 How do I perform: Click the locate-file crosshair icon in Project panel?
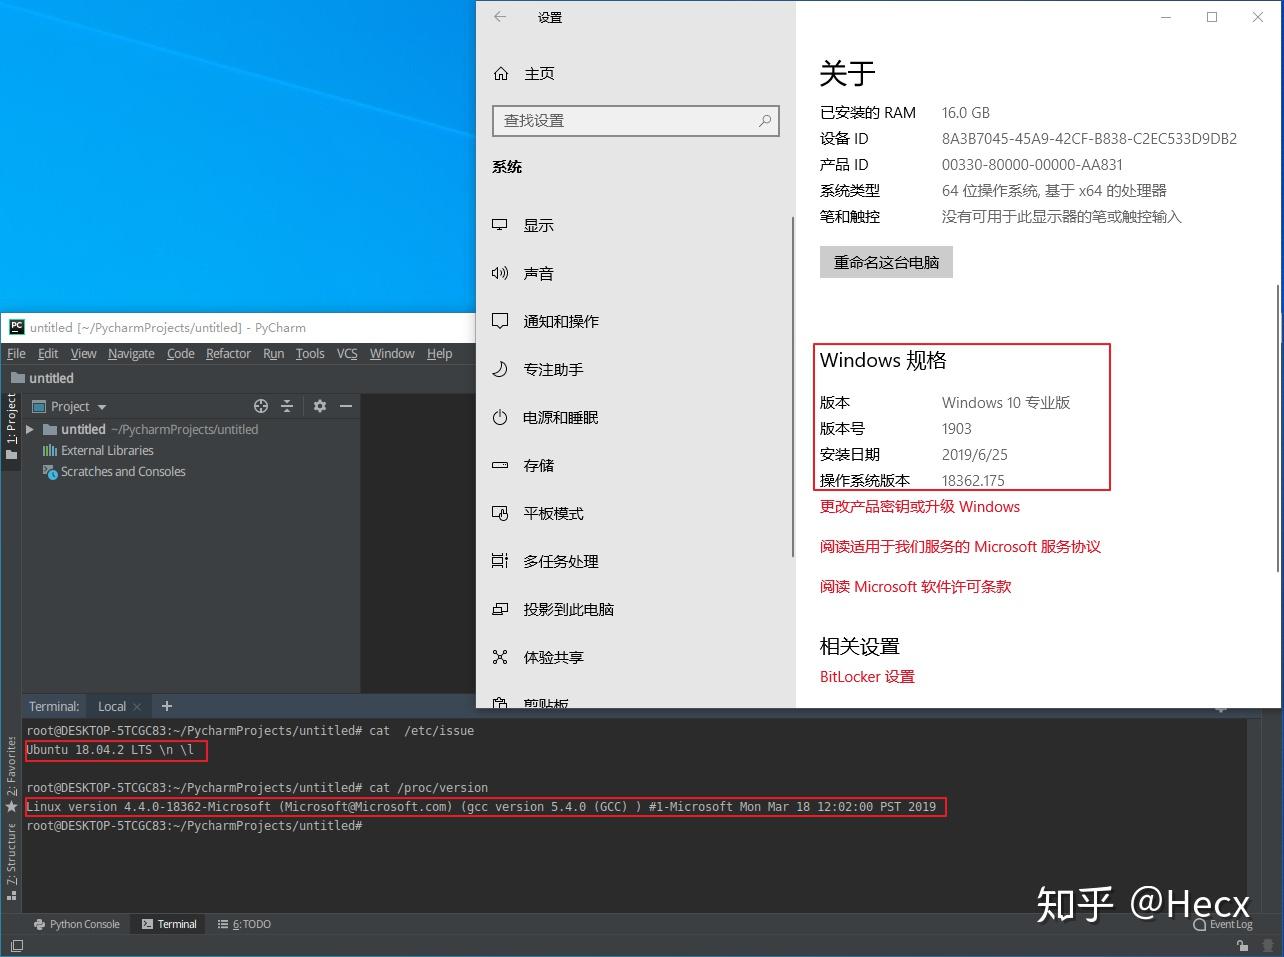point(260,406)
